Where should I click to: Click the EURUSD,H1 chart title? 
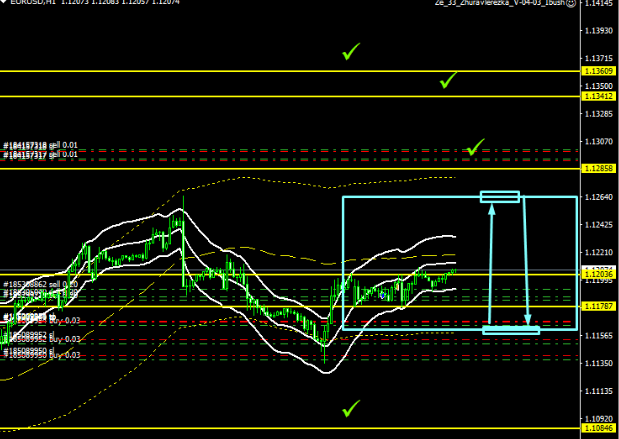pos(25,4)
